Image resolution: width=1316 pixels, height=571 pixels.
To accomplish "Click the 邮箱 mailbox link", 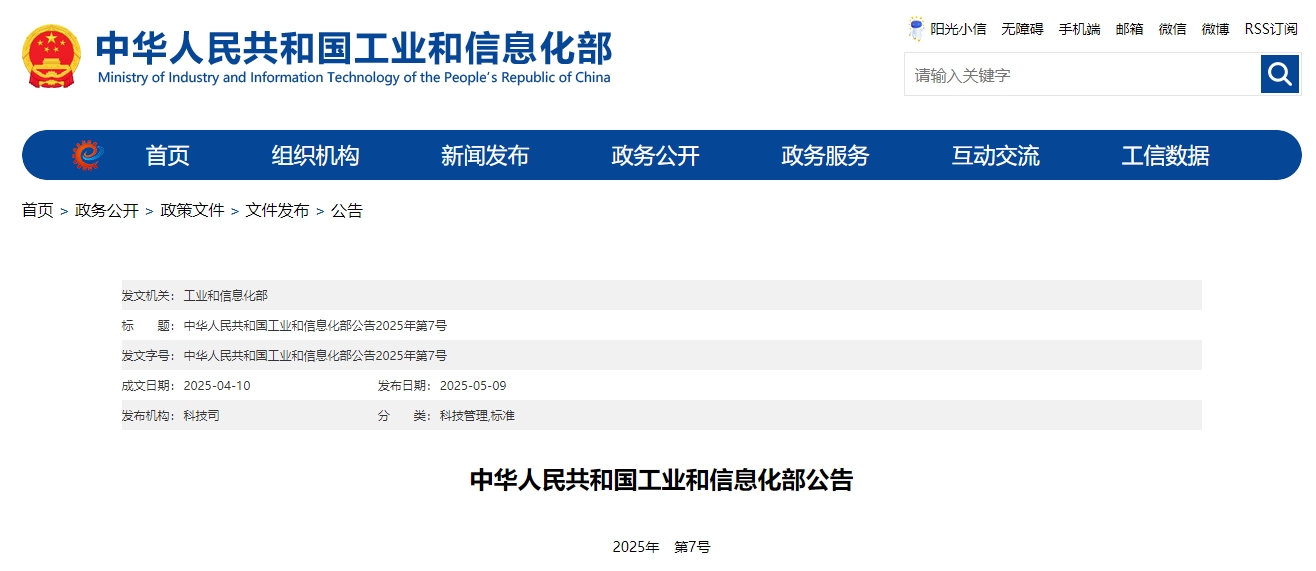I will coord(1129,29).
